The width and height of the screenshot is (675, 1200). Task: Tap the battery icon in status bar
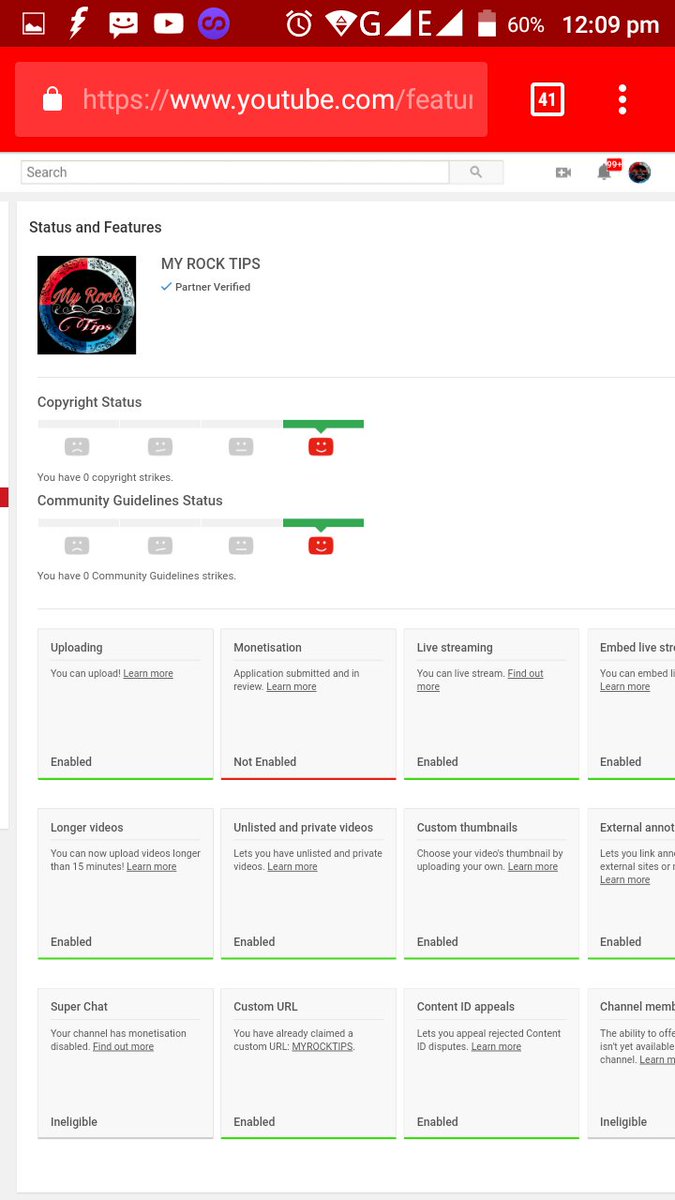point(486,23)
